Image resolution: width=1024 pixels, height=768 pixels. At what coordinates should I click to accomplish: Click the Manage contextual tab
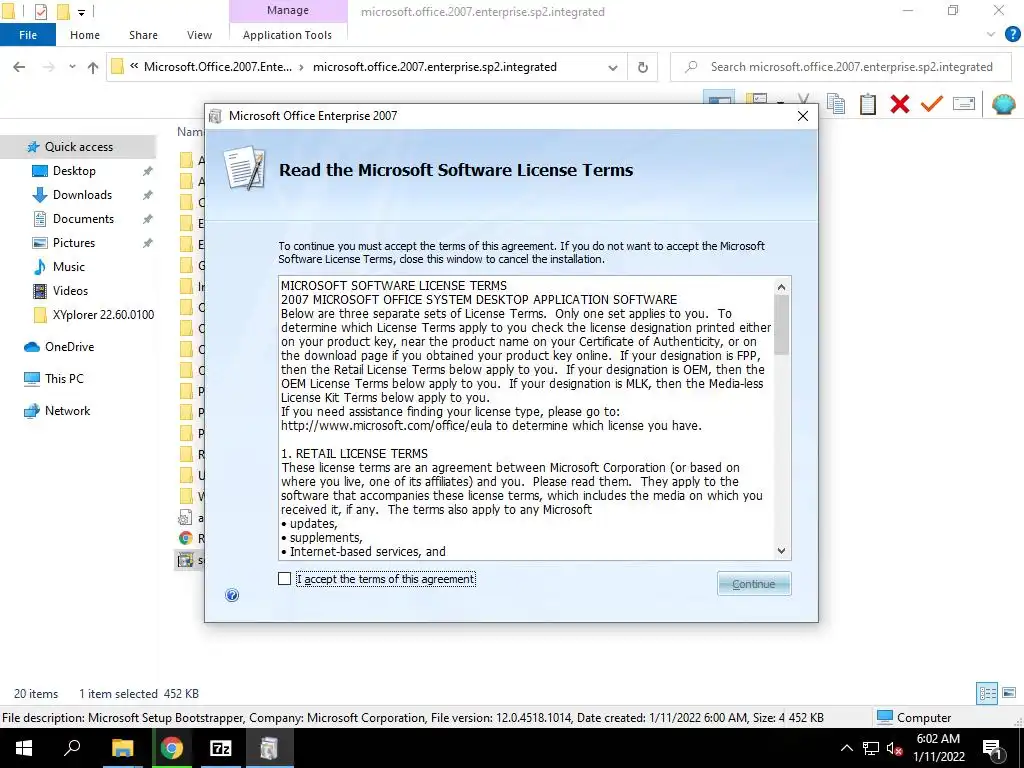pyautogui.click(x=288, y=10)
